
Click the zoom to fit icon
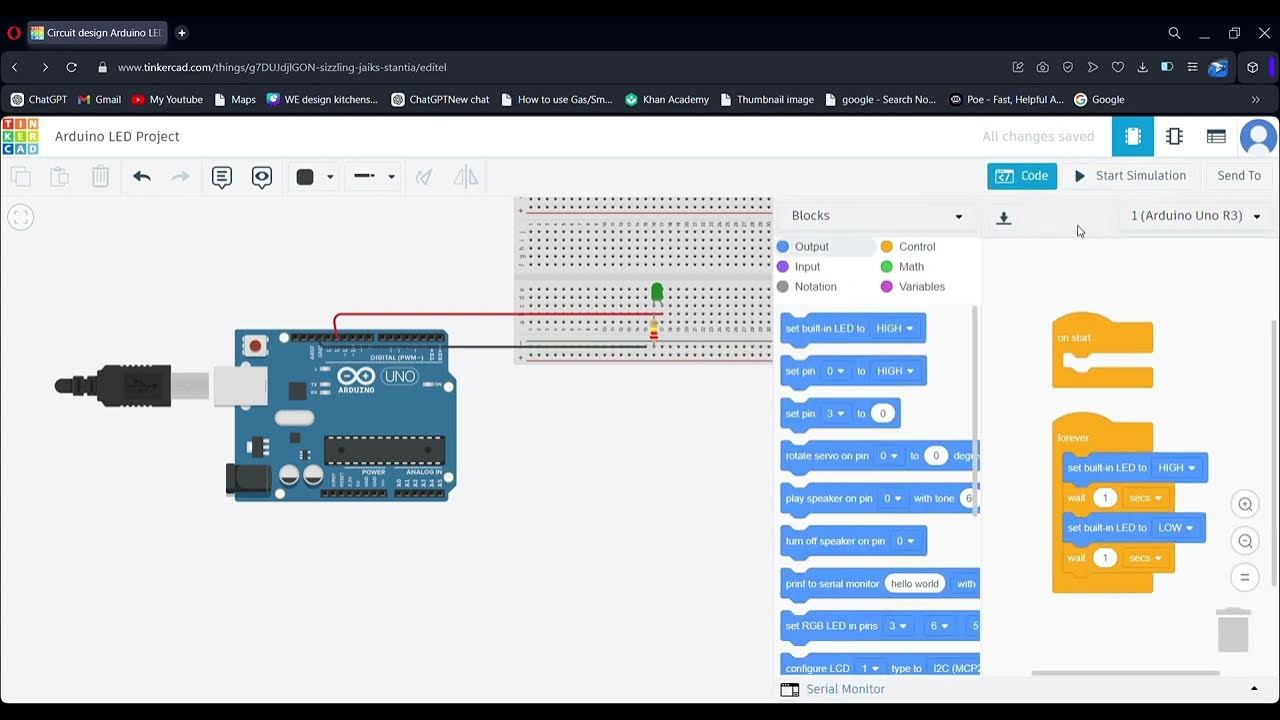coord(20,217)
